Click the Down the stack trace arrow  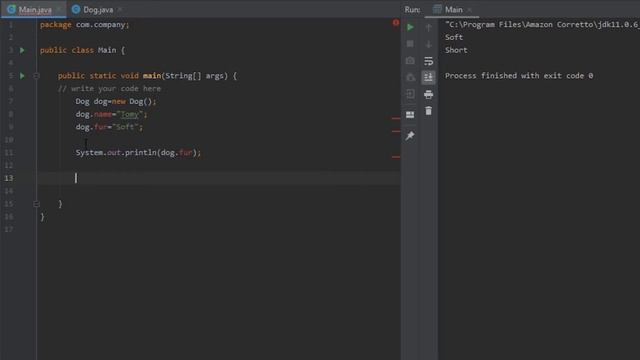point(429,44)
